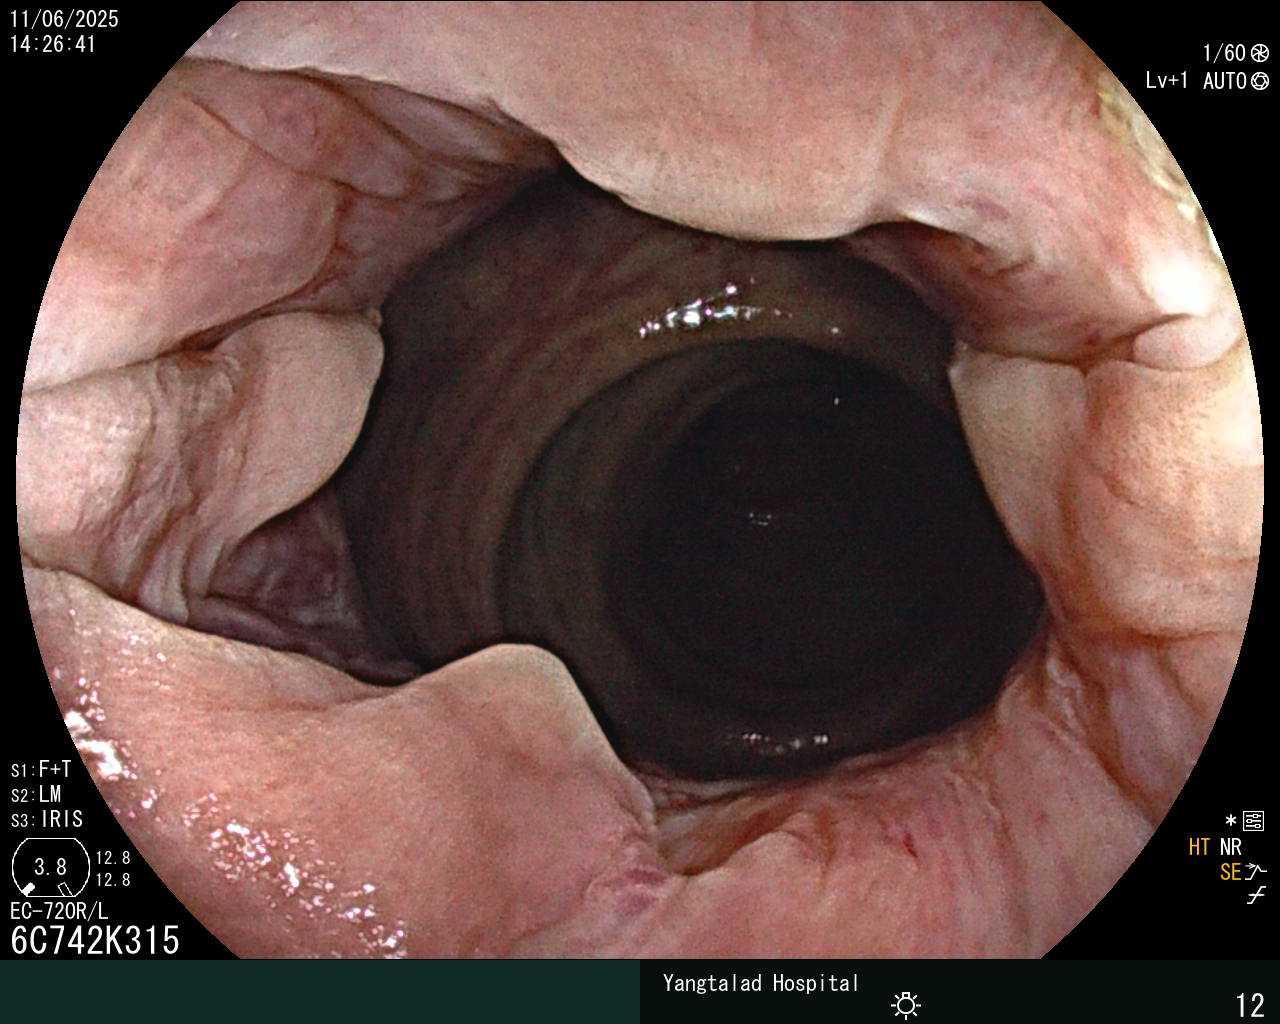This screenshot has height=1024, width=1280.
Task: Click the lower 12.8 diameter value
Action: click(113, 880)
